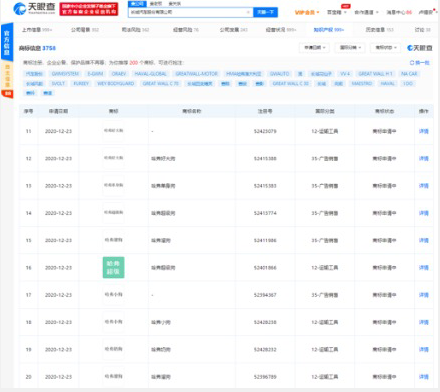Open the VIP member dropdown menu

click(307, 12)
